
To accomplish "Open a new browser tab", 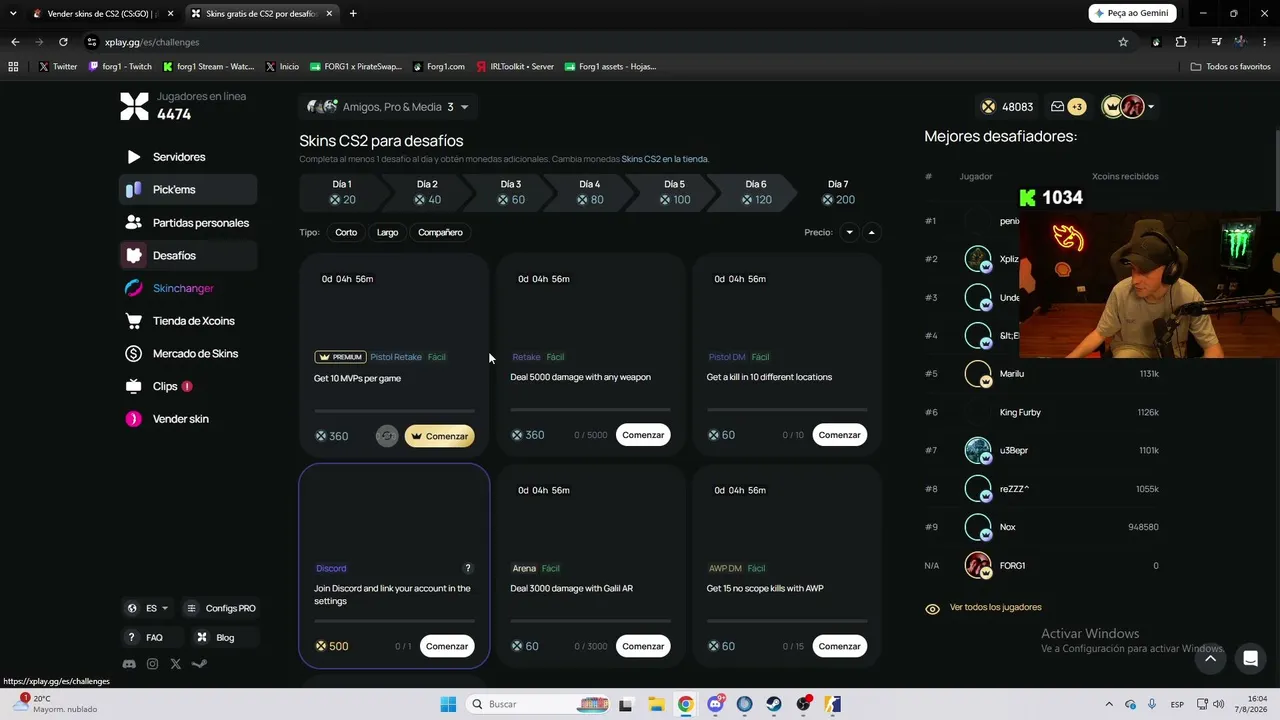I will click(x=353, y=13).
